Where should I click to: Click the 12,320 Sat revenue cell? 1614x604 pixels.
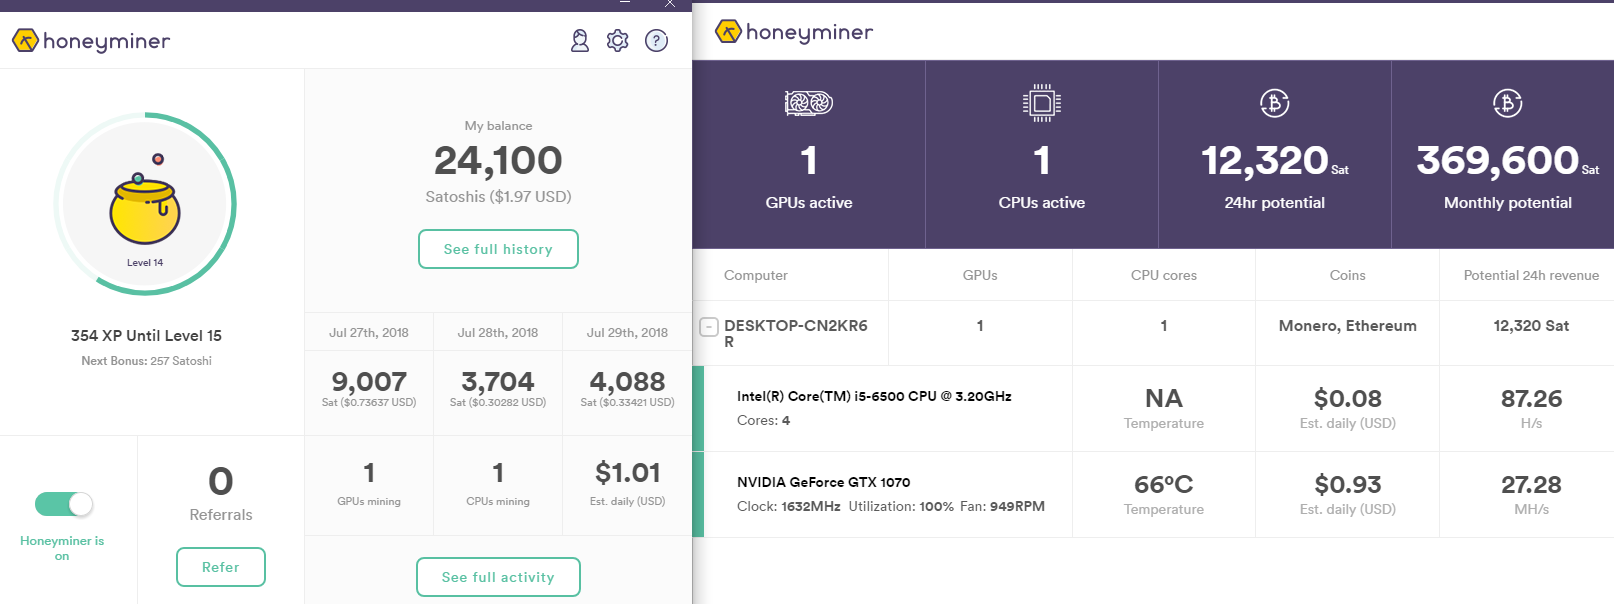click(x=1531, y=326)
